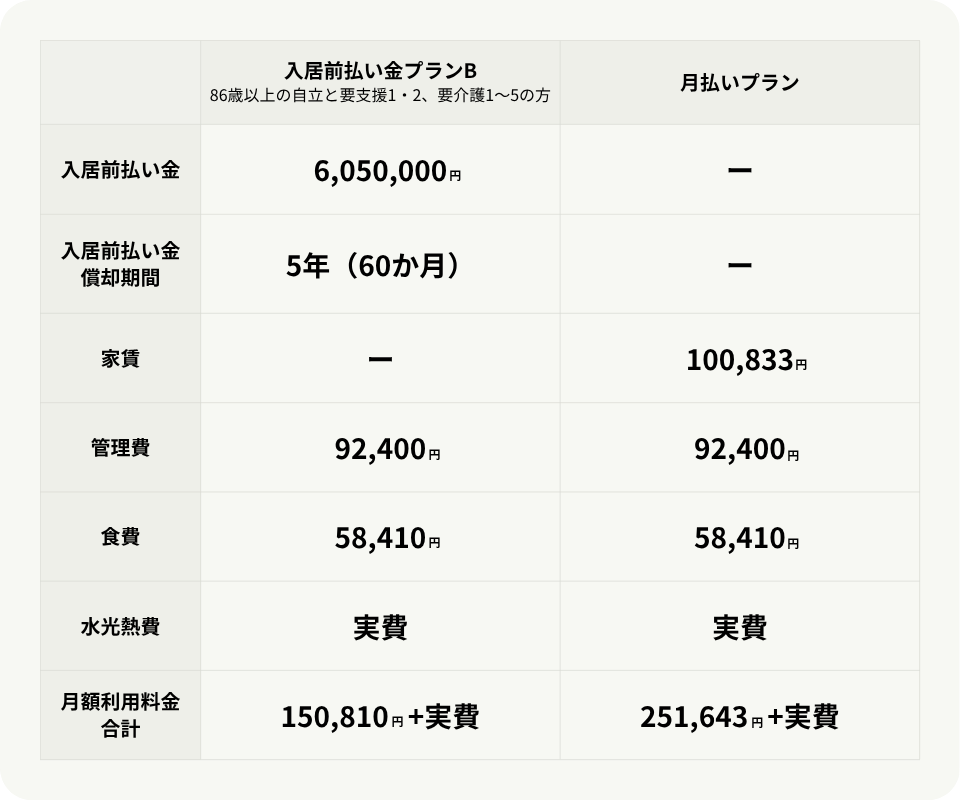This screenshot has width=960, height=800.
Task: Select the 家賃 row label
Action: pos(120,358)
